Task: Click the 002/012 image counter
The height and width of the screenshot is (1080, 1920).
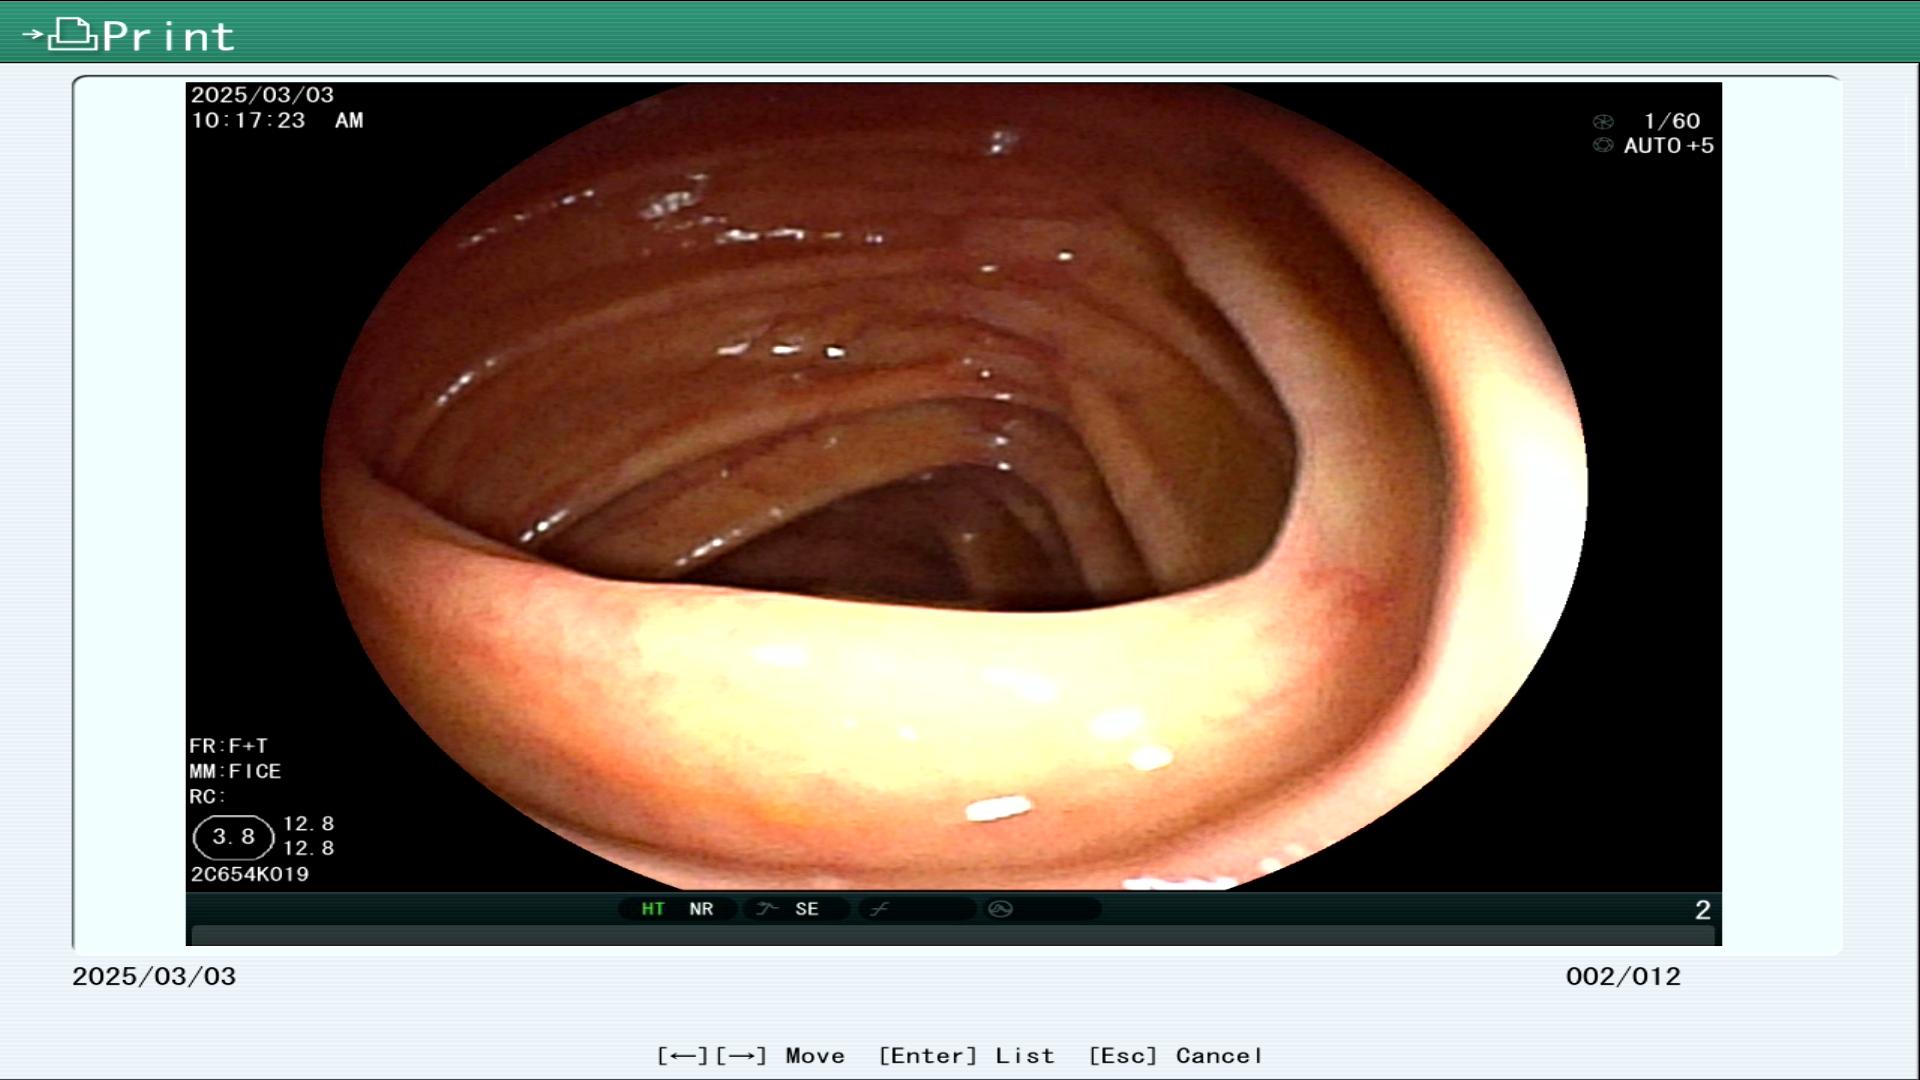Action: (x=1623, y=977)
